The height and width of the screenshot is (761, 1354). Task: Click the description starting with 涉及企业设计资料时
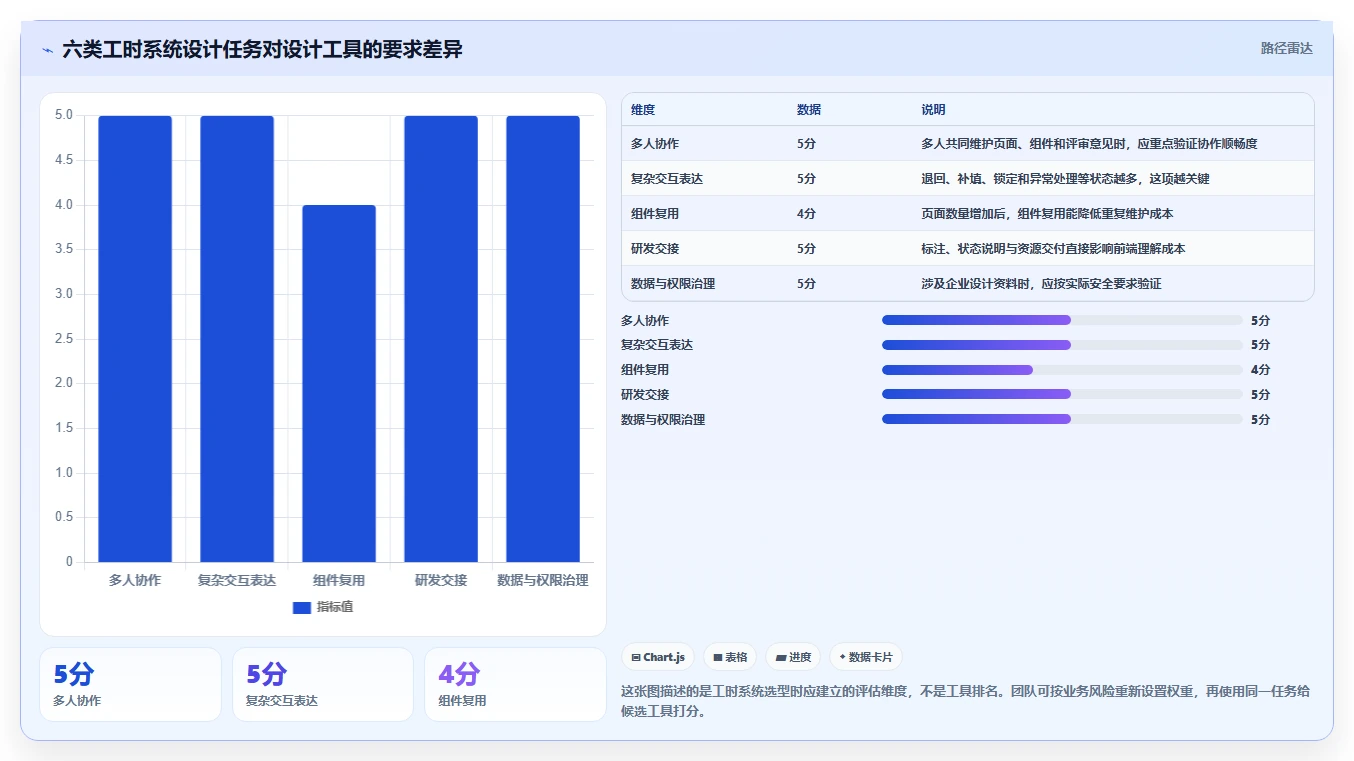point(1041,284)
